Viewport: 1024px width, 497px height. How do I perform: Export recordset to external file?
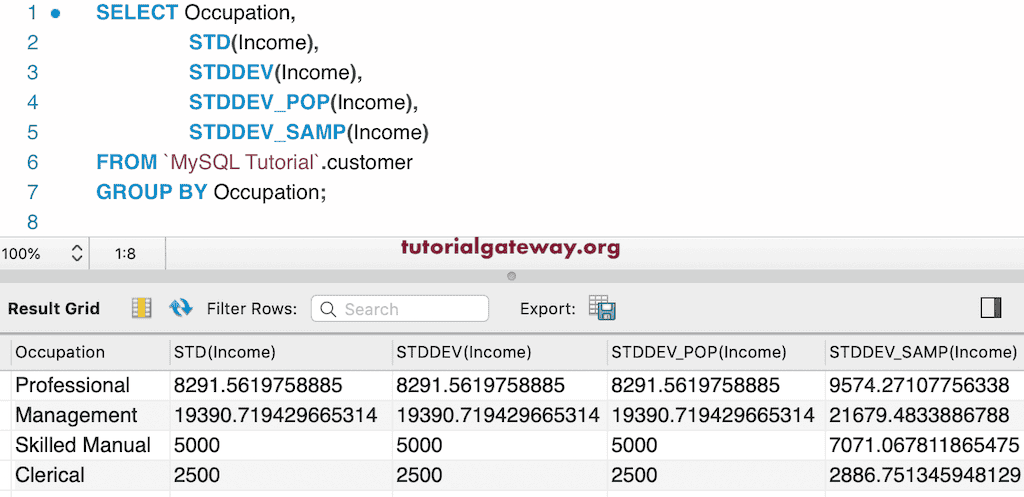(601, 308)
